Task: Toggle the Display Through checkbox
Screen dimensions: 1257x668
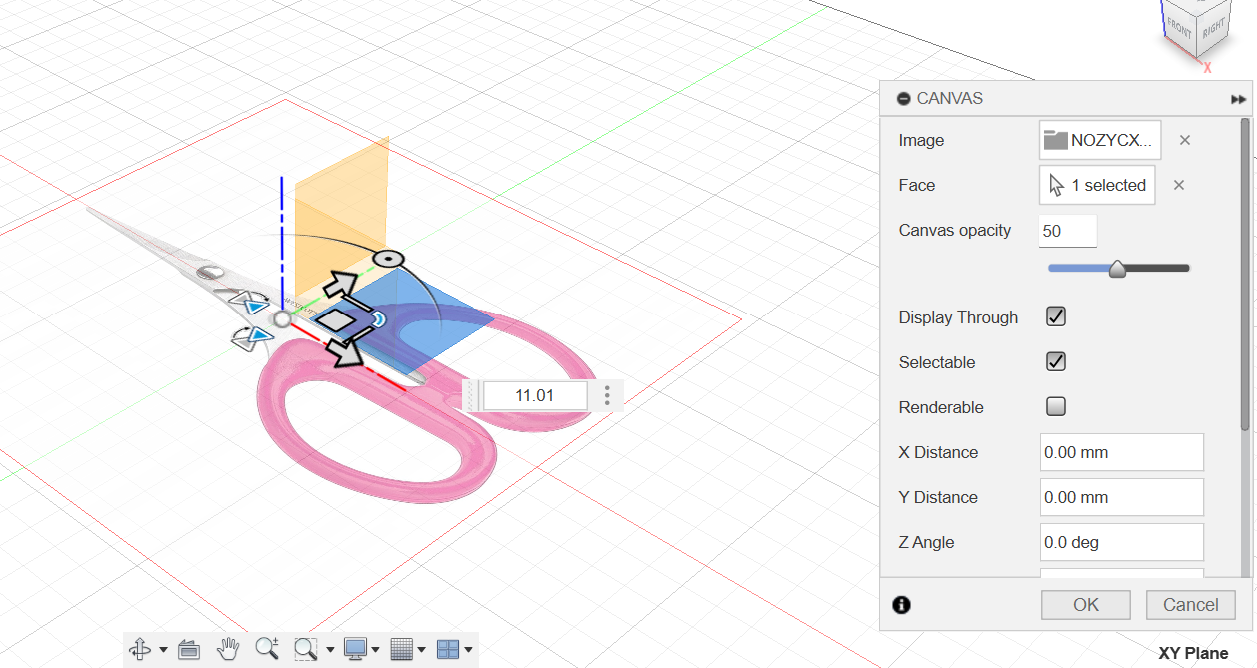Action: click(x=1055, y=317)
